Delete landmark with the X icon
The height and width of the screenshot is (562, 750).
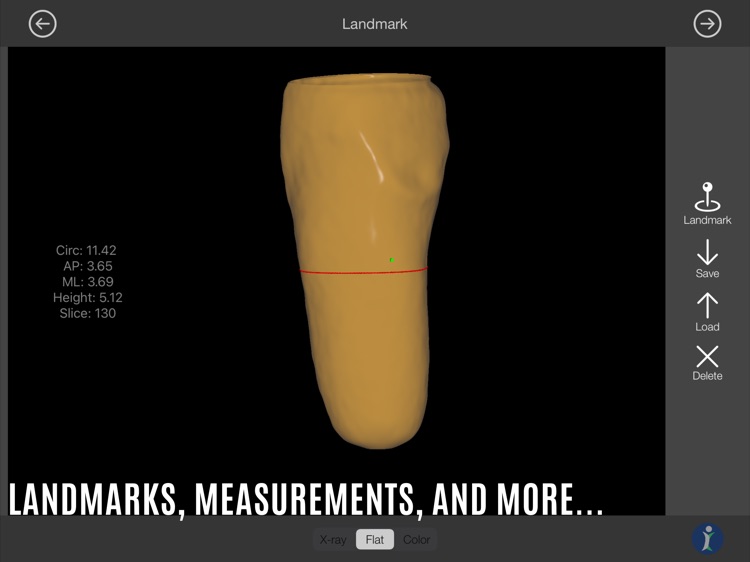707,363
